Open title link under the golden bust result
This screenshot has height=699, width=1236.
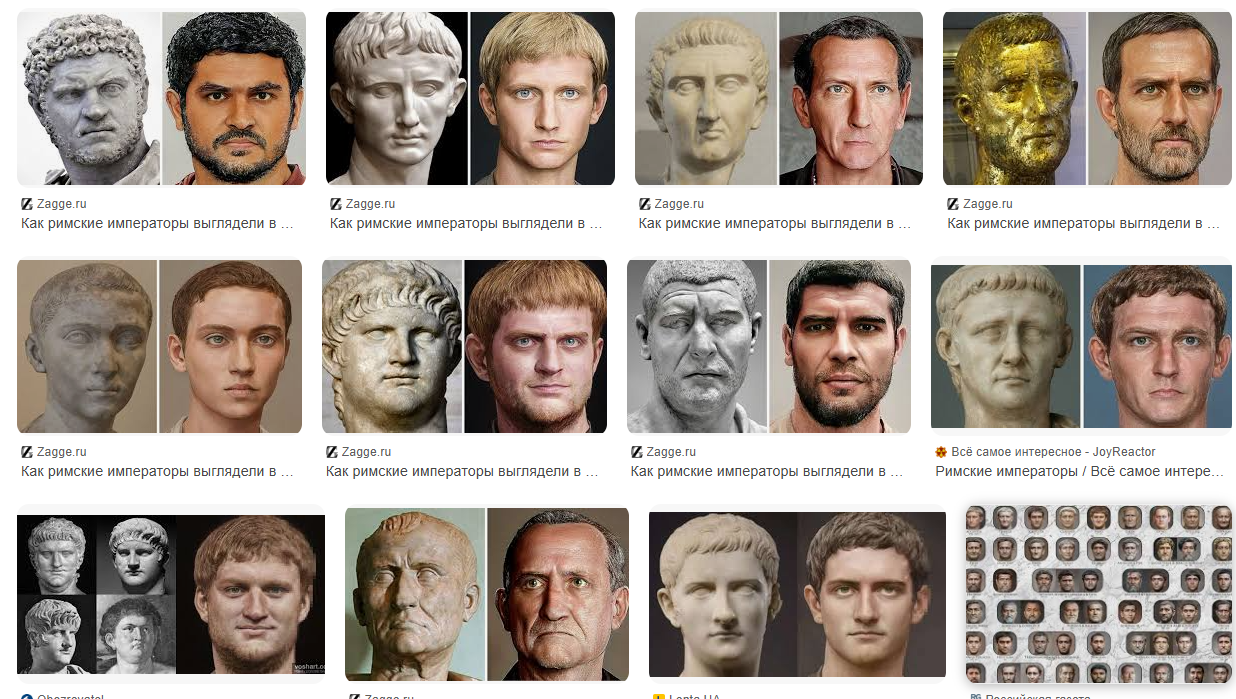point(1084,223)
